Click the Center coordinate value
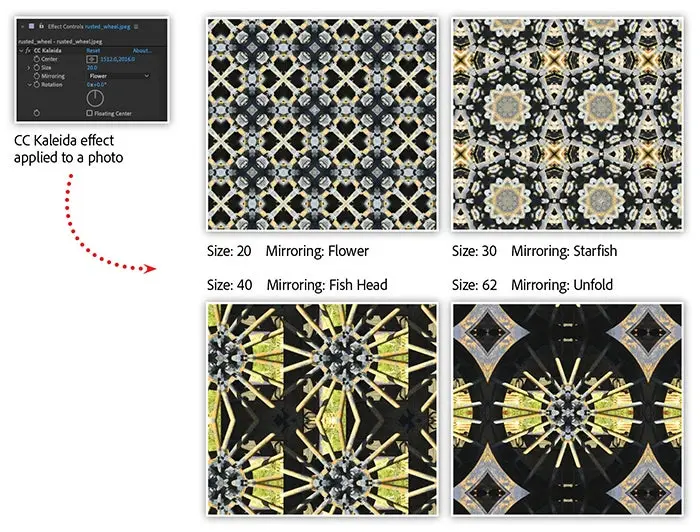Screen dimensions: 700x532 point(117,59)
